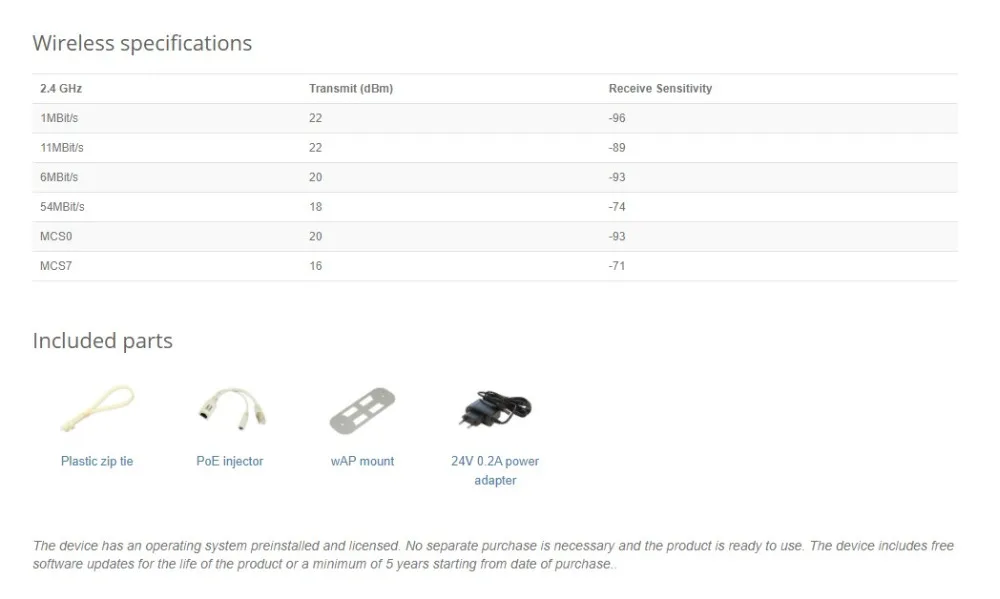Click the 2.4 GHz column header
The height and width of the screenshot is (599, 1000).
[61, 89]
